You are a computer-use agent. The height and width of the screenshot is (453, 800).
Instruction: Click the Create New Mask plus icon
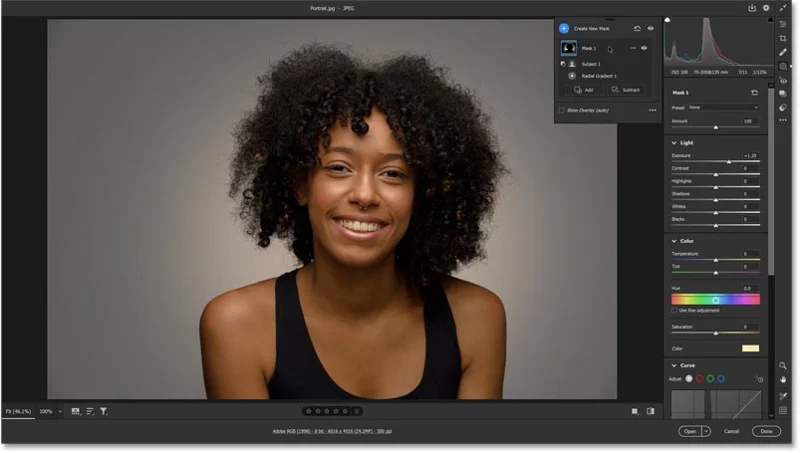pyautogui.click(x=564, y=29)
